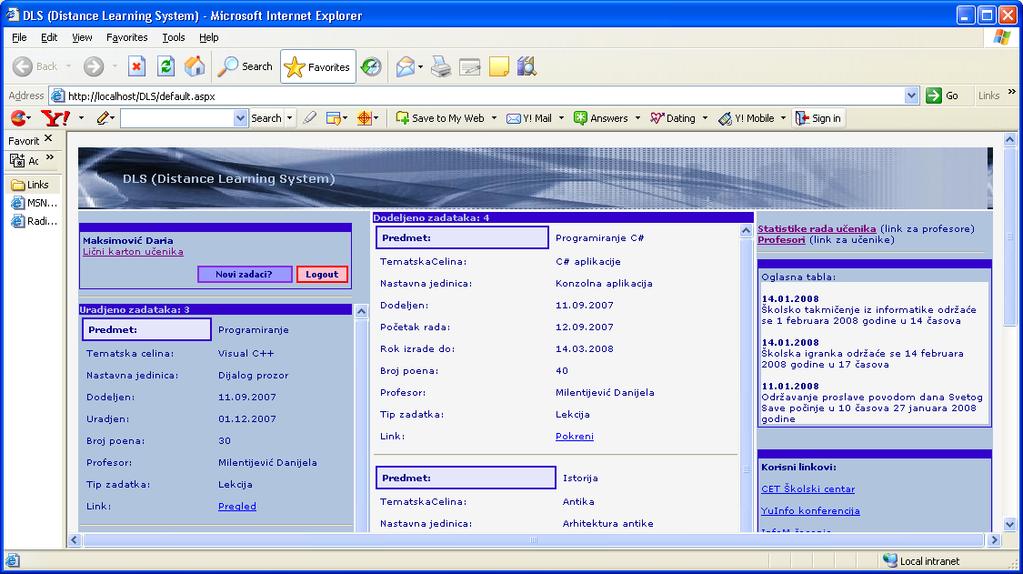Click the Yahoo pencil customize icon
This screenshot has width=1023, height=574.
point(102,118)
